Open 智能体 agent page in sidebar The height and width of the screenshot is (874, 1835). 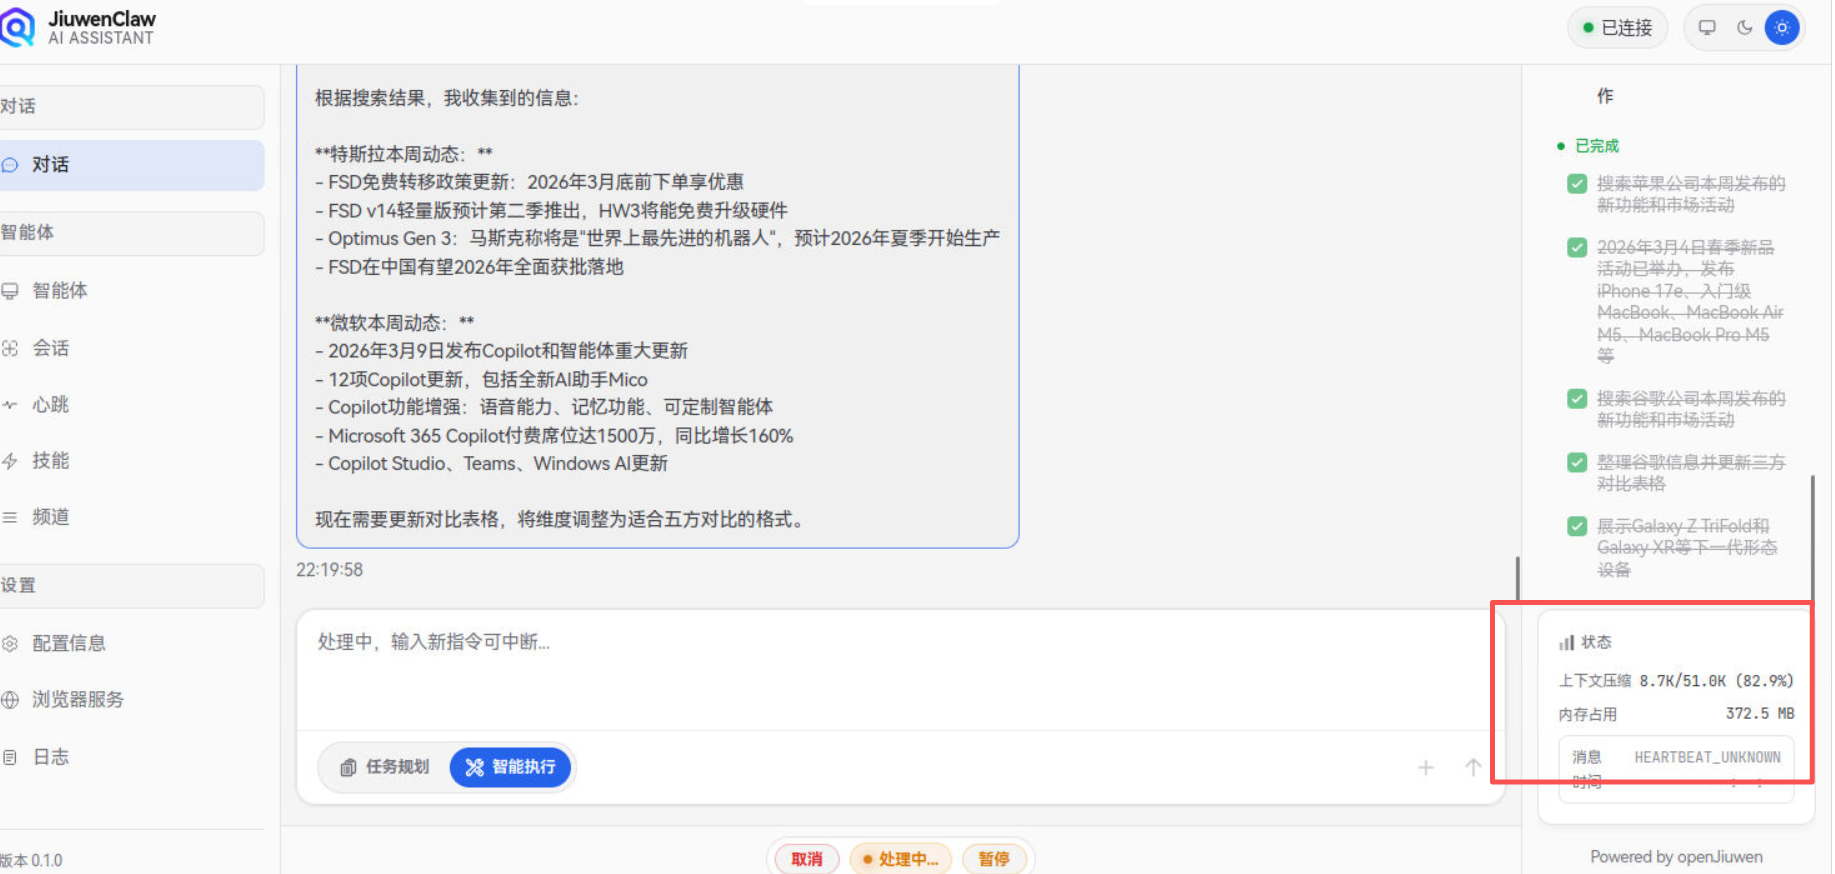(x=132, y=291)
